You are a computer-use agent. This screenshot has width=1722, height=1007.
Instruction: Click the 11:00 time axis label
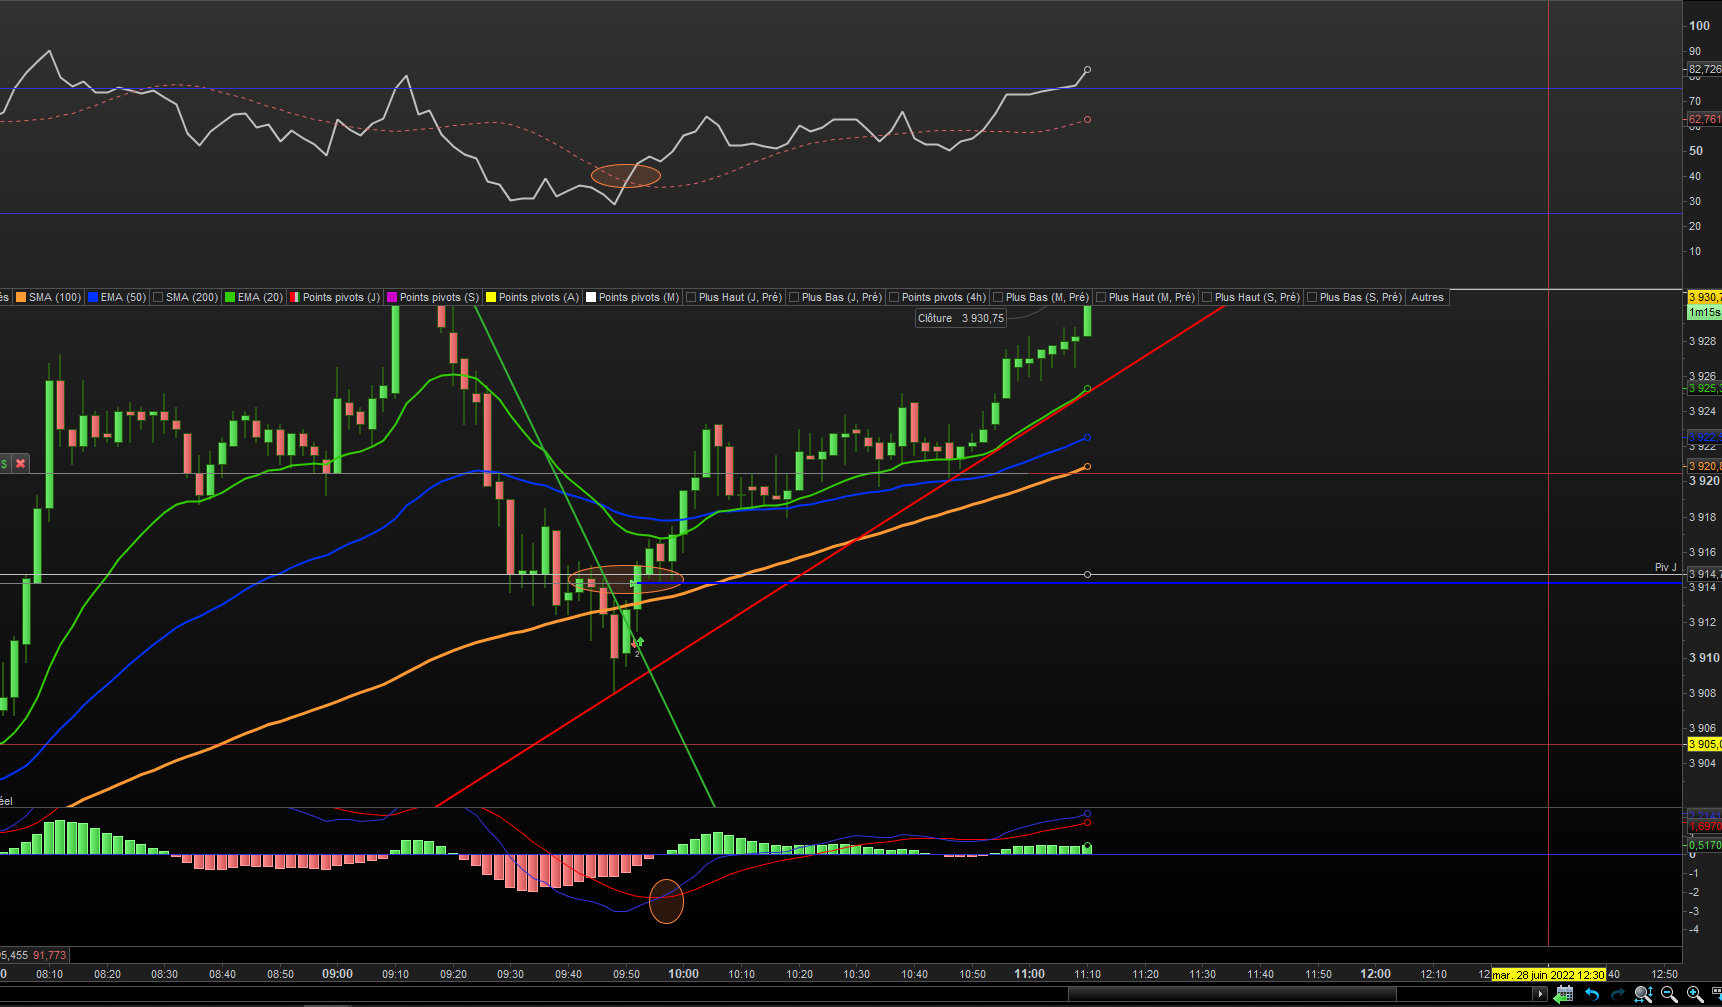pos(1029,974)
